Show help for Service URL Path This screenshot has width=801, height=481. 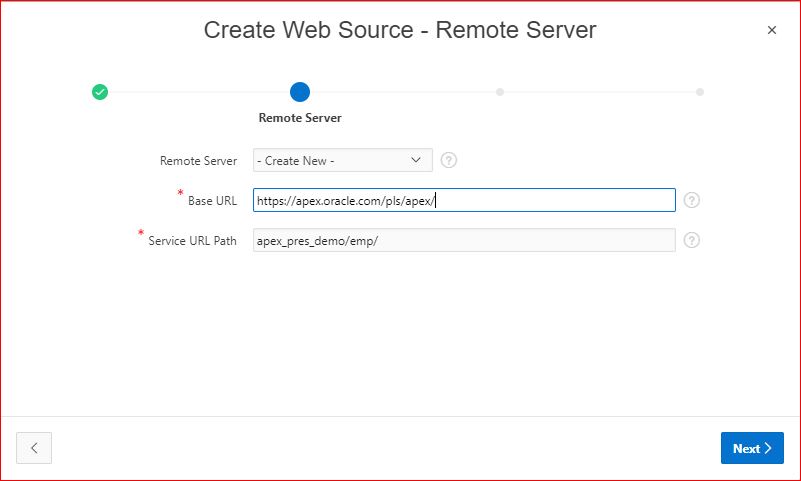[692, 240]
